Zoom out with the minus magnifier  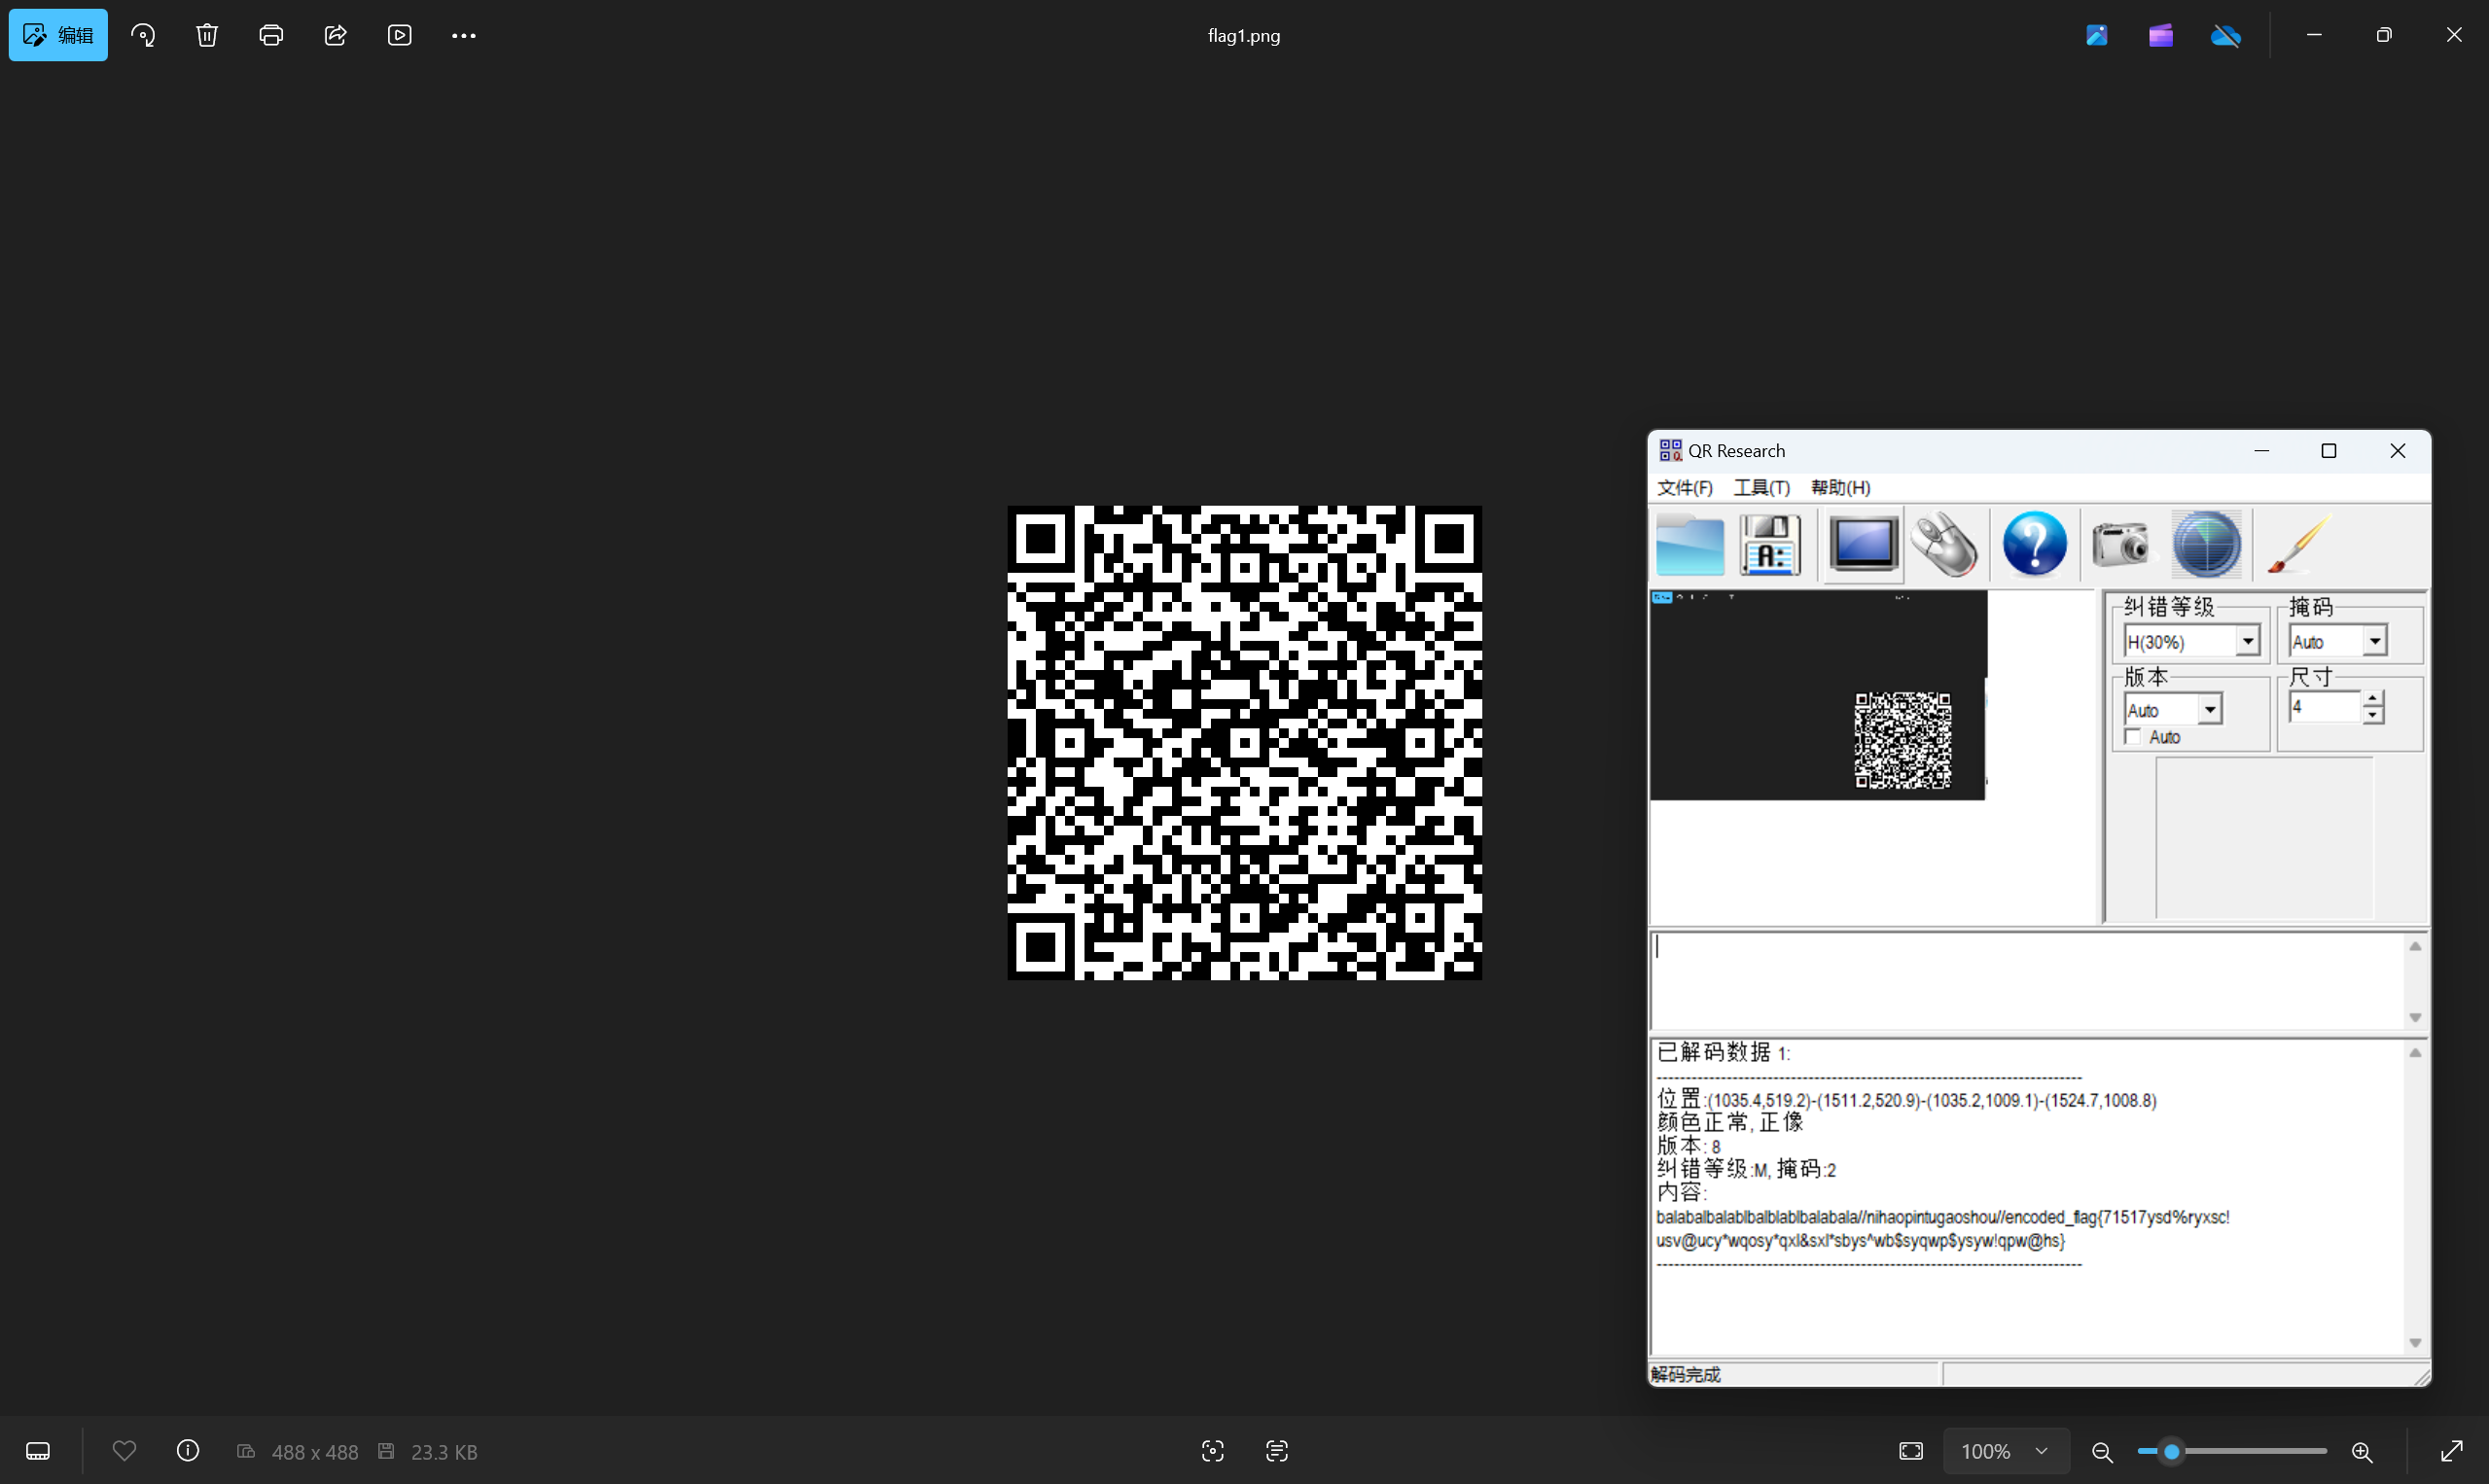pos(2102,1452)
